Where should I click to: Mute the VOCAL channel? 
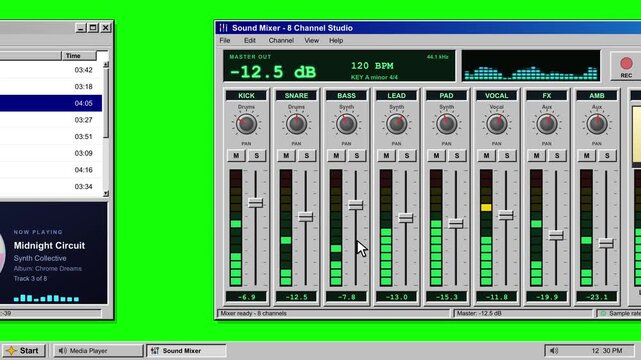486,156
